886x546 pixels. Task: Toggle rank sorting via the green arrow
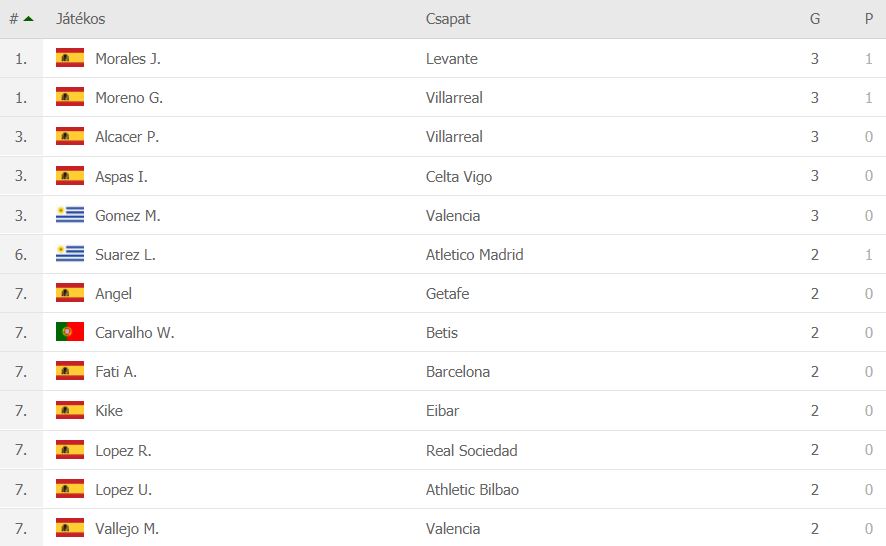pos(28,19)
